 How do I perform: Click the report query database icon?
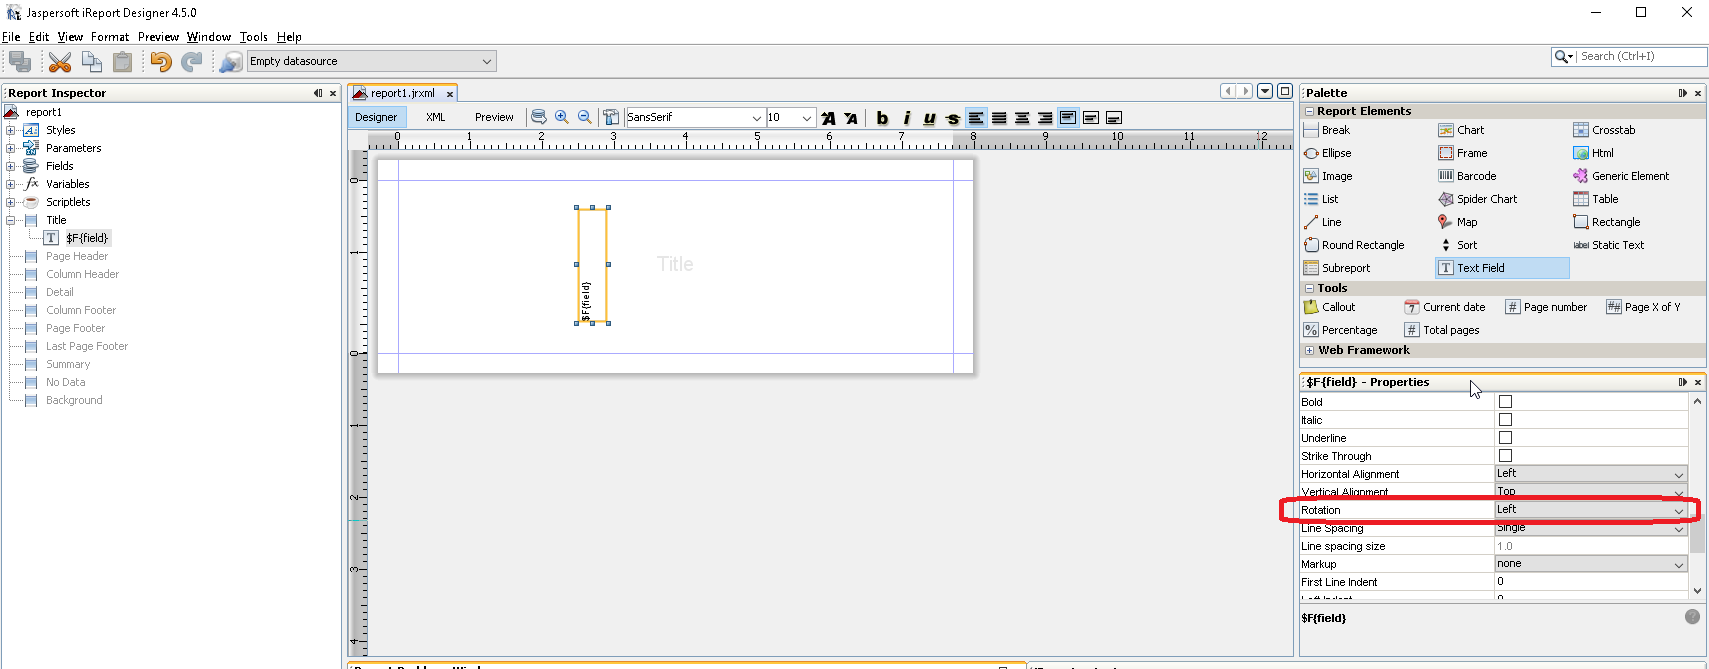click(539, 118)
